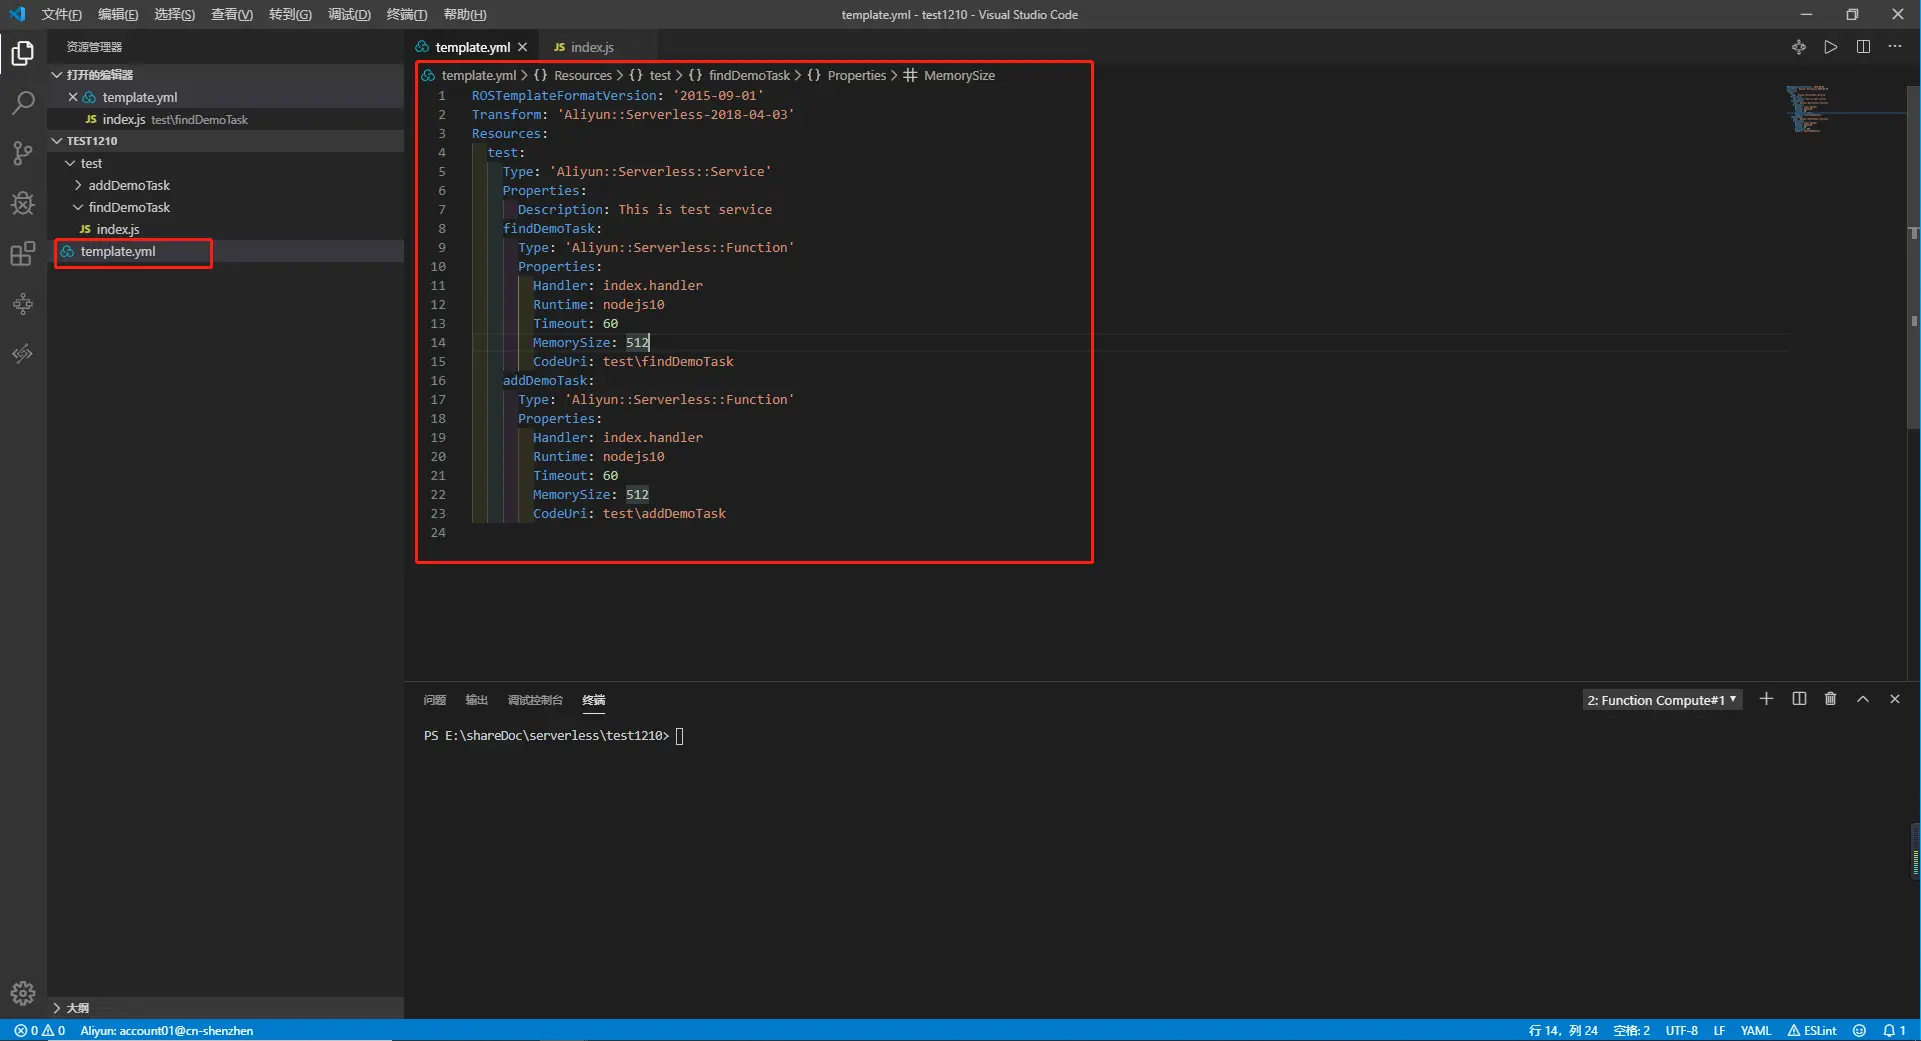Change file encoding UTF-8
Viewport: 1921px width, 1041px height.
1682,1030
